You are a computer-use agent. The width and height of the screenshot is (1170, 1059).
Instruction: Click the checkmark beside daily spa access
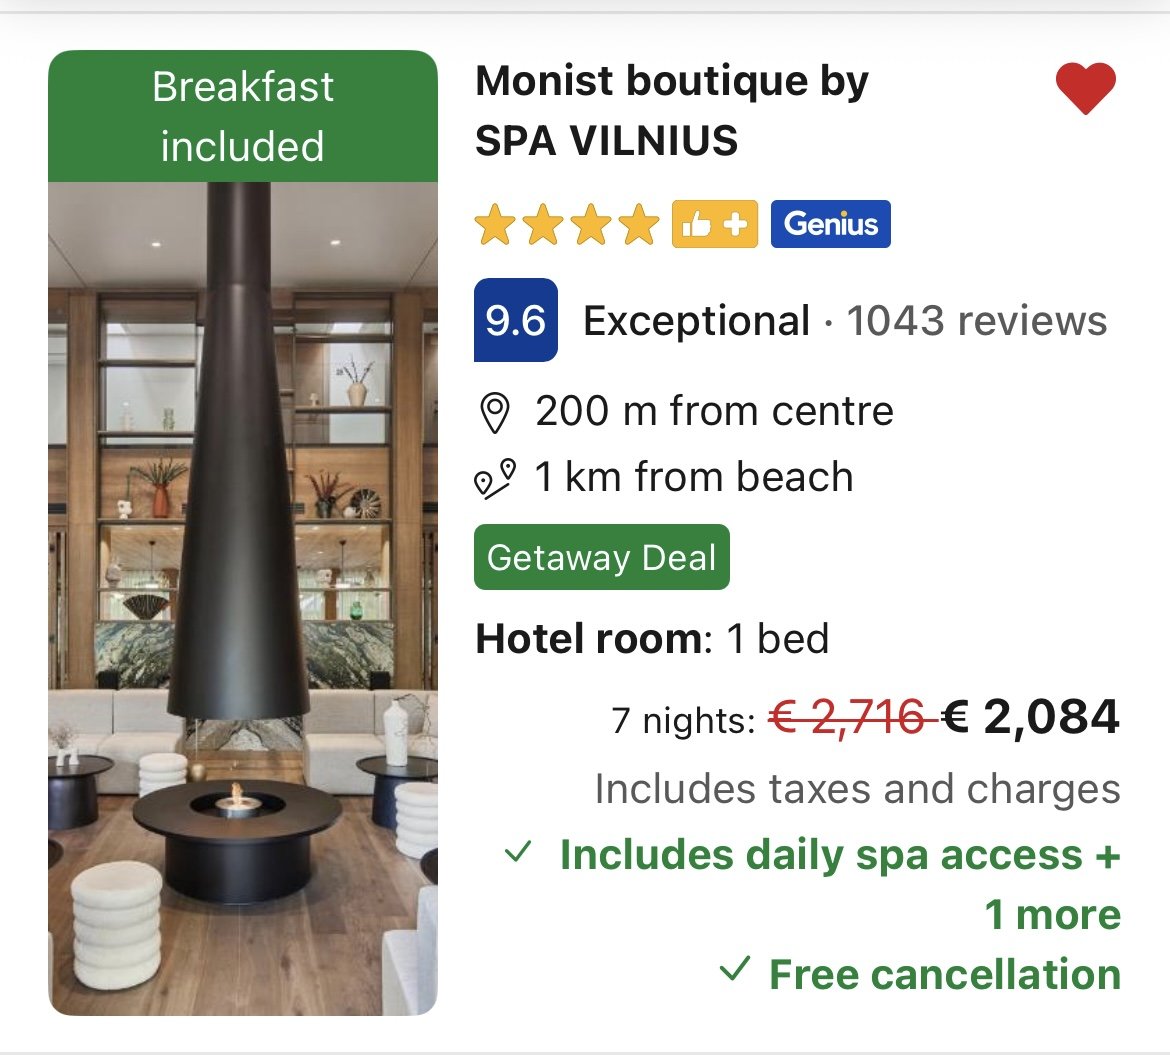(517, 853)
